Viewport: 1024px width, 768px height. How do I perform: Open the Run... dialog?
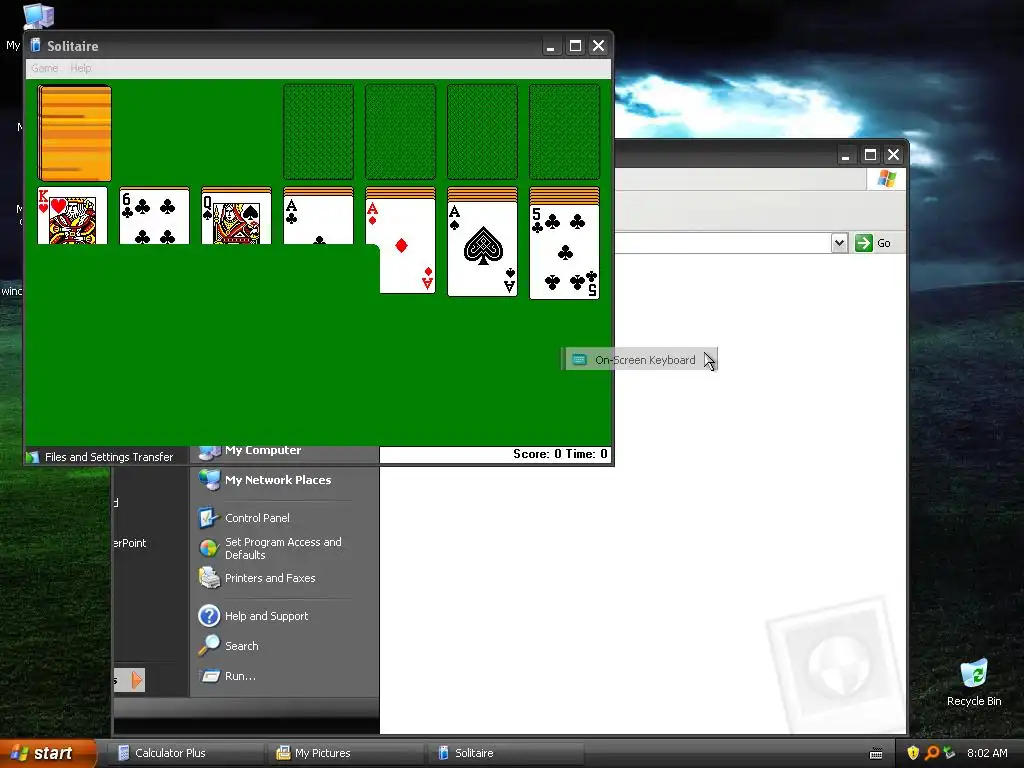(240, 676)
